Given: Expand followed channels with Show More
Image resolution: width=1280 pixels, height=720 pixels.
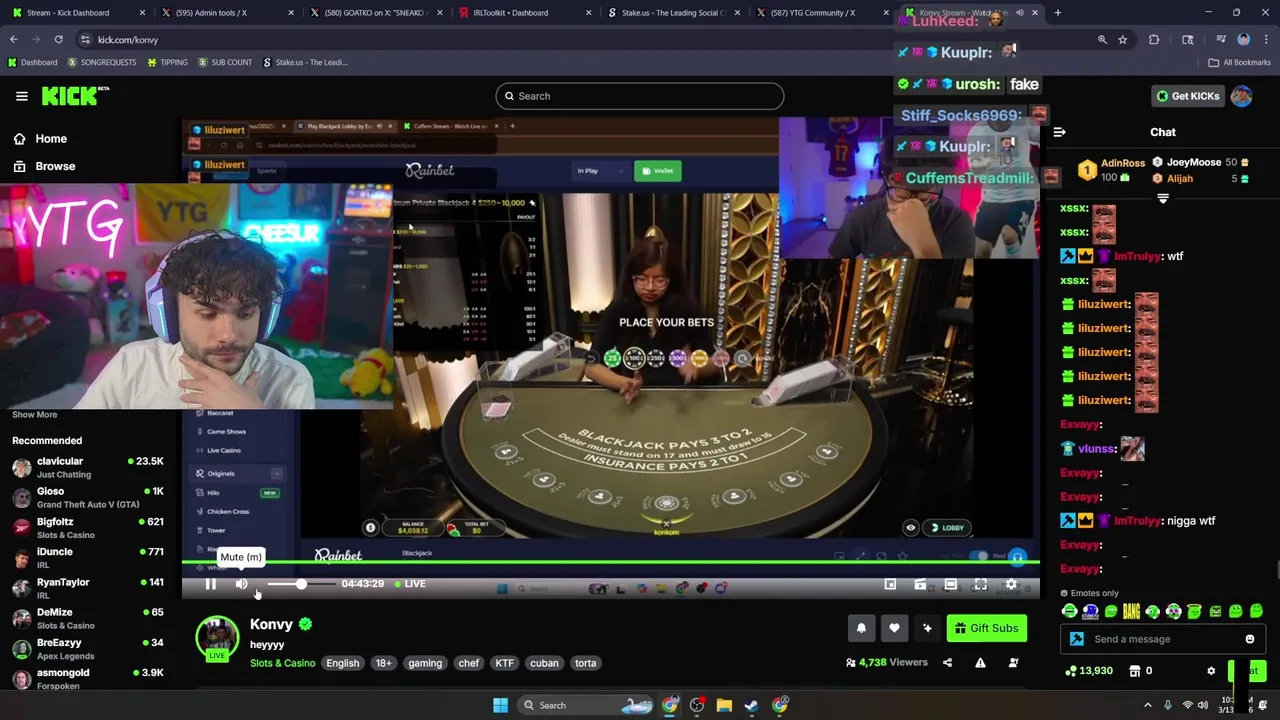Looking at the screenshot, I should click(35, 414).
